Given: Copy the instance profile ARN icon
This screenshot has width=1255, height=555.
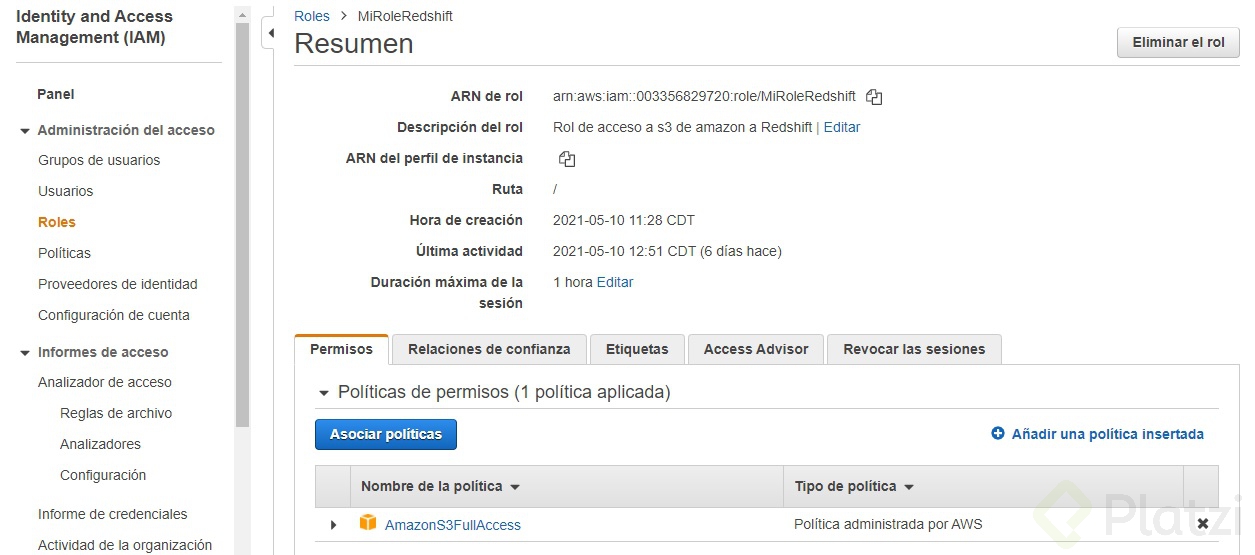Looking at the screenshot, I should click(x=567, y=159).
